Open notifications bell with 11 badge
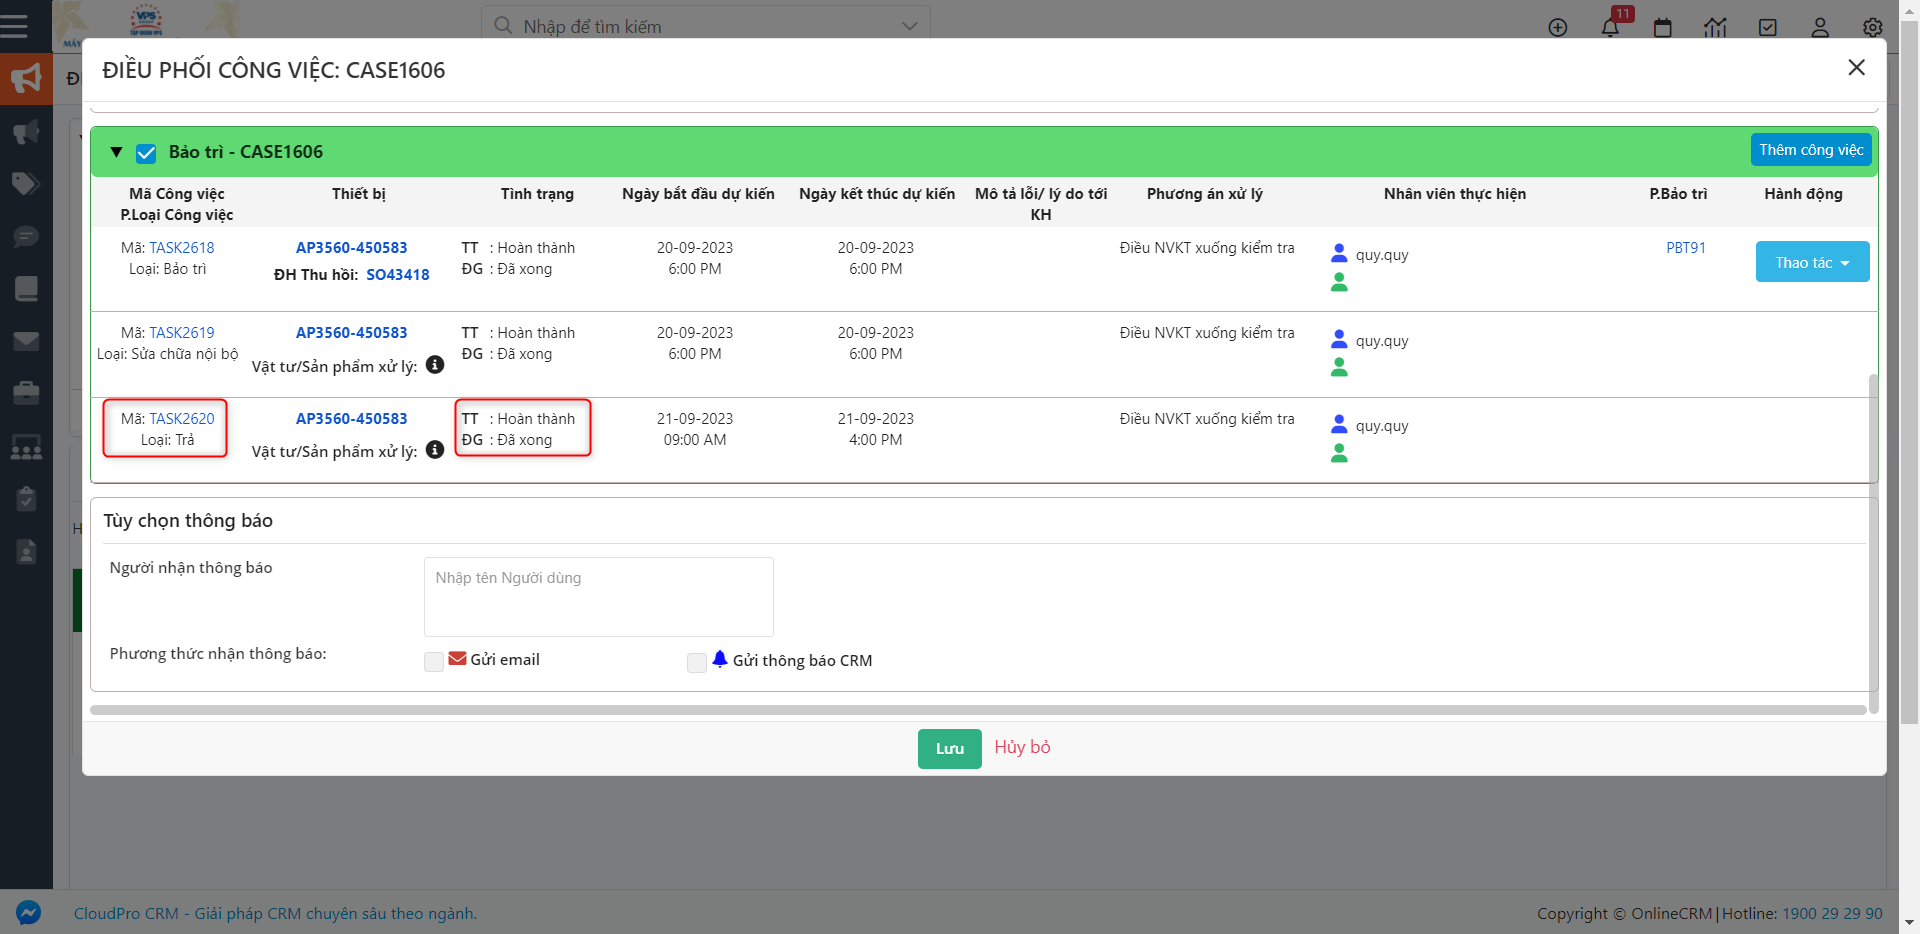Image resolution: width=1920 pixels, height=934 pixels. click(x=1610, y=27)
